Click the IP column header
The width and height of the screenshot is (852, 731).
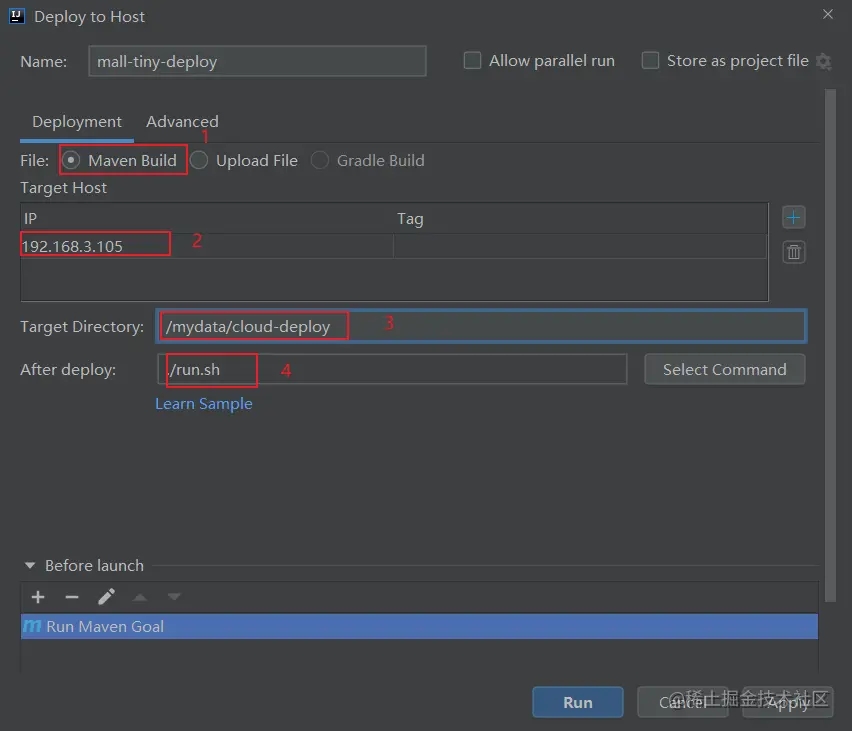(x=206, y=218)
